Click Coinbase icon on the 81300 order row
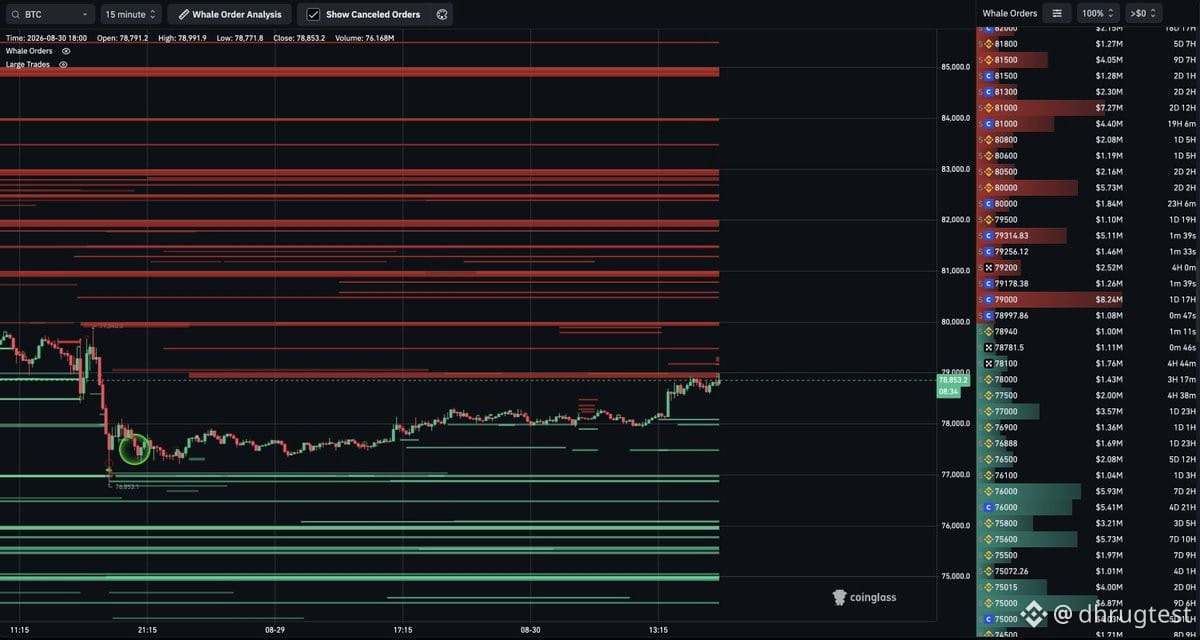 click(x=987, y=92)
